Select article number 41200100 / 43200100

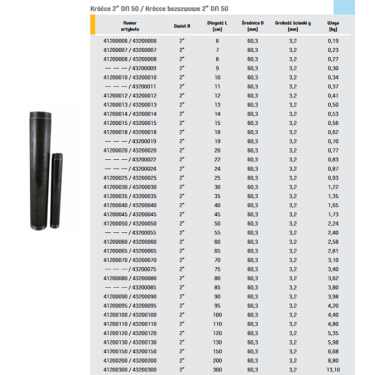[x=130, y=315]
